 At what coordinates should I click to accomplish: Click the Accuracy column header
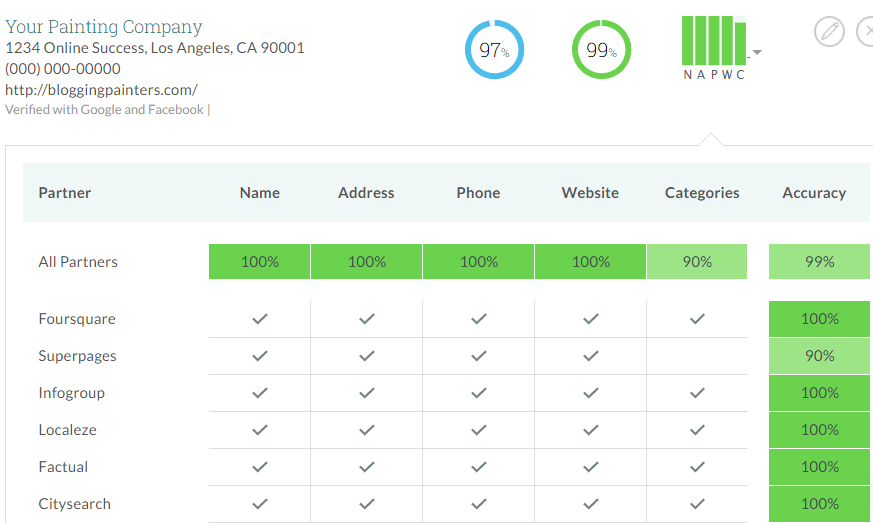click(814, 193)
